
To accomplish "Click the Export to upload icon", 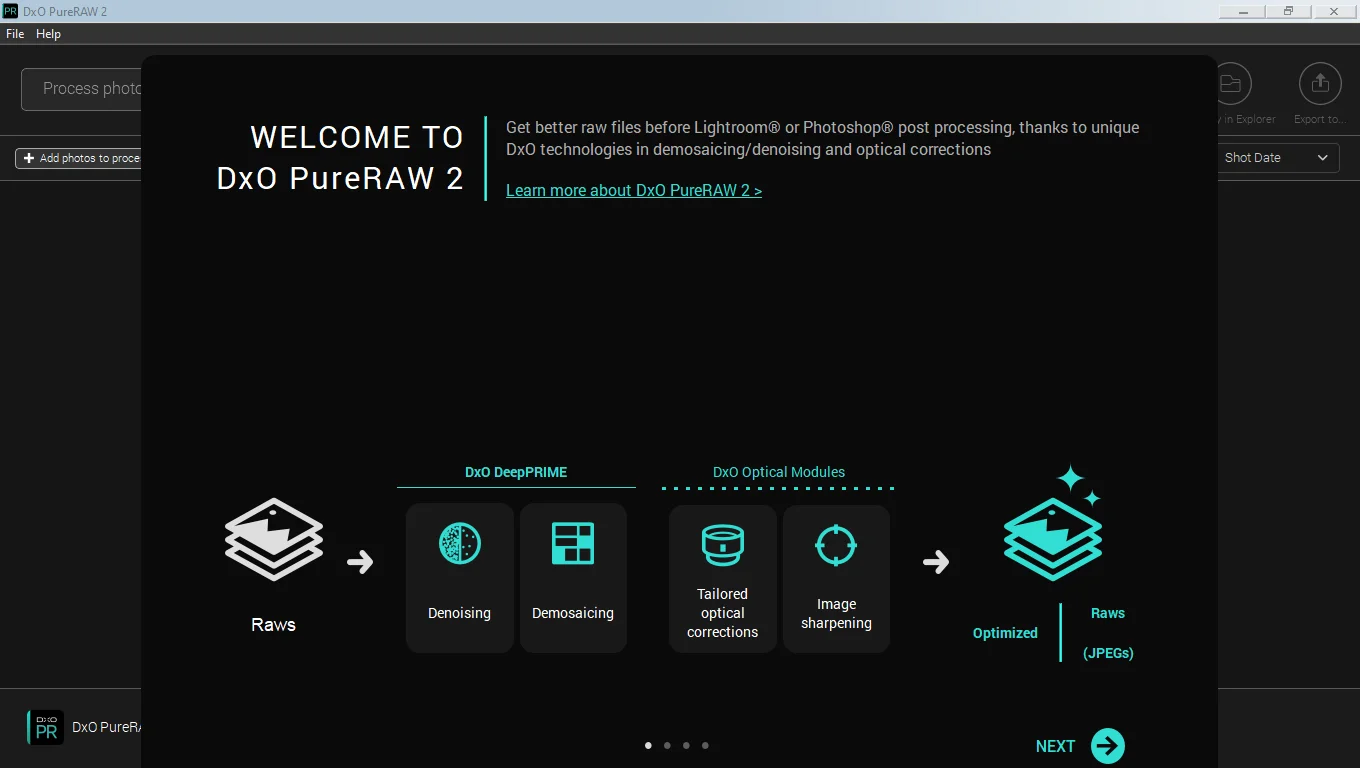I will pyautogui.click(x=1320, y=84).
